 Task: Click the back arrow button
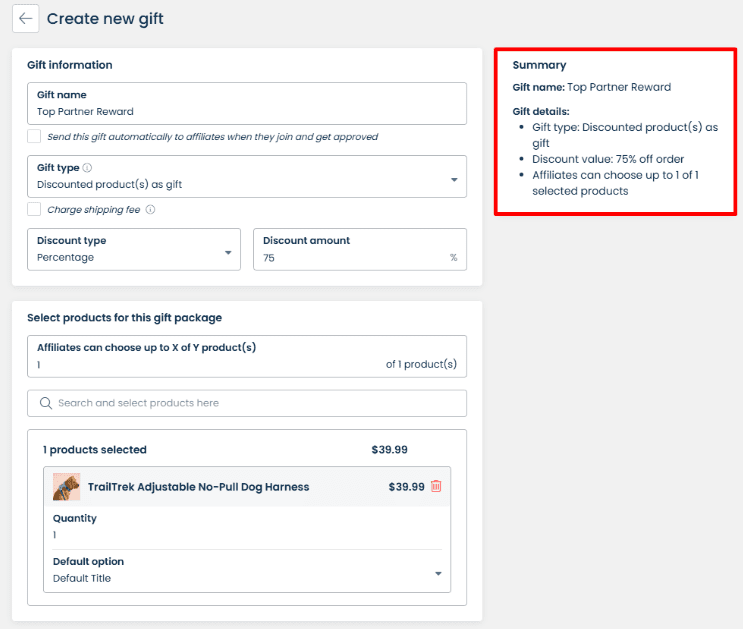point(25,18)
